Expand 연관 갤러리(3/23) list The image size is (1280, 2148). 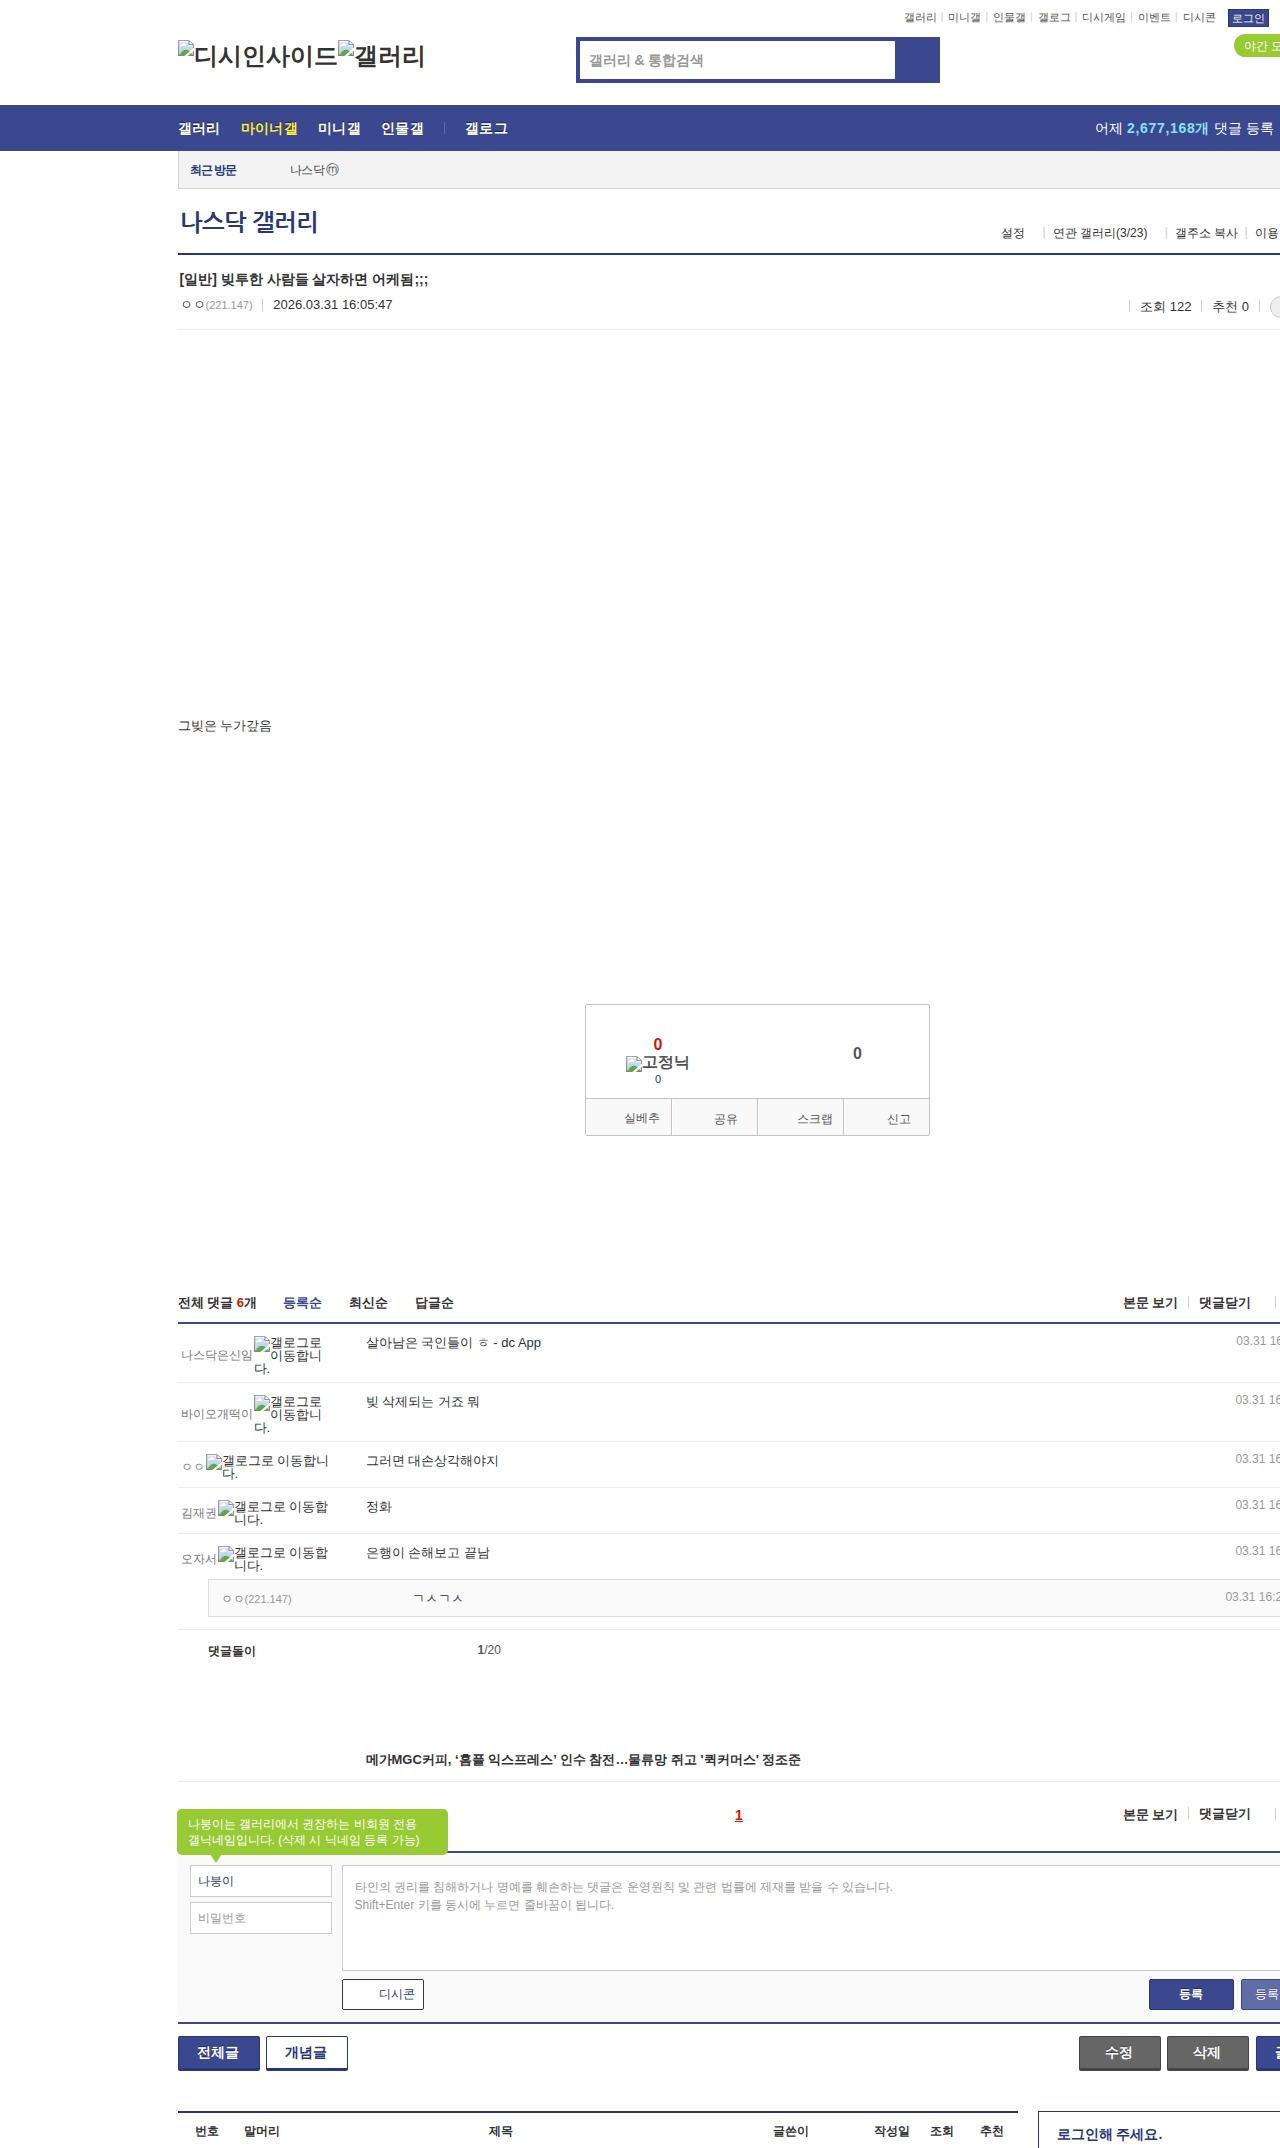(1100, 233)
